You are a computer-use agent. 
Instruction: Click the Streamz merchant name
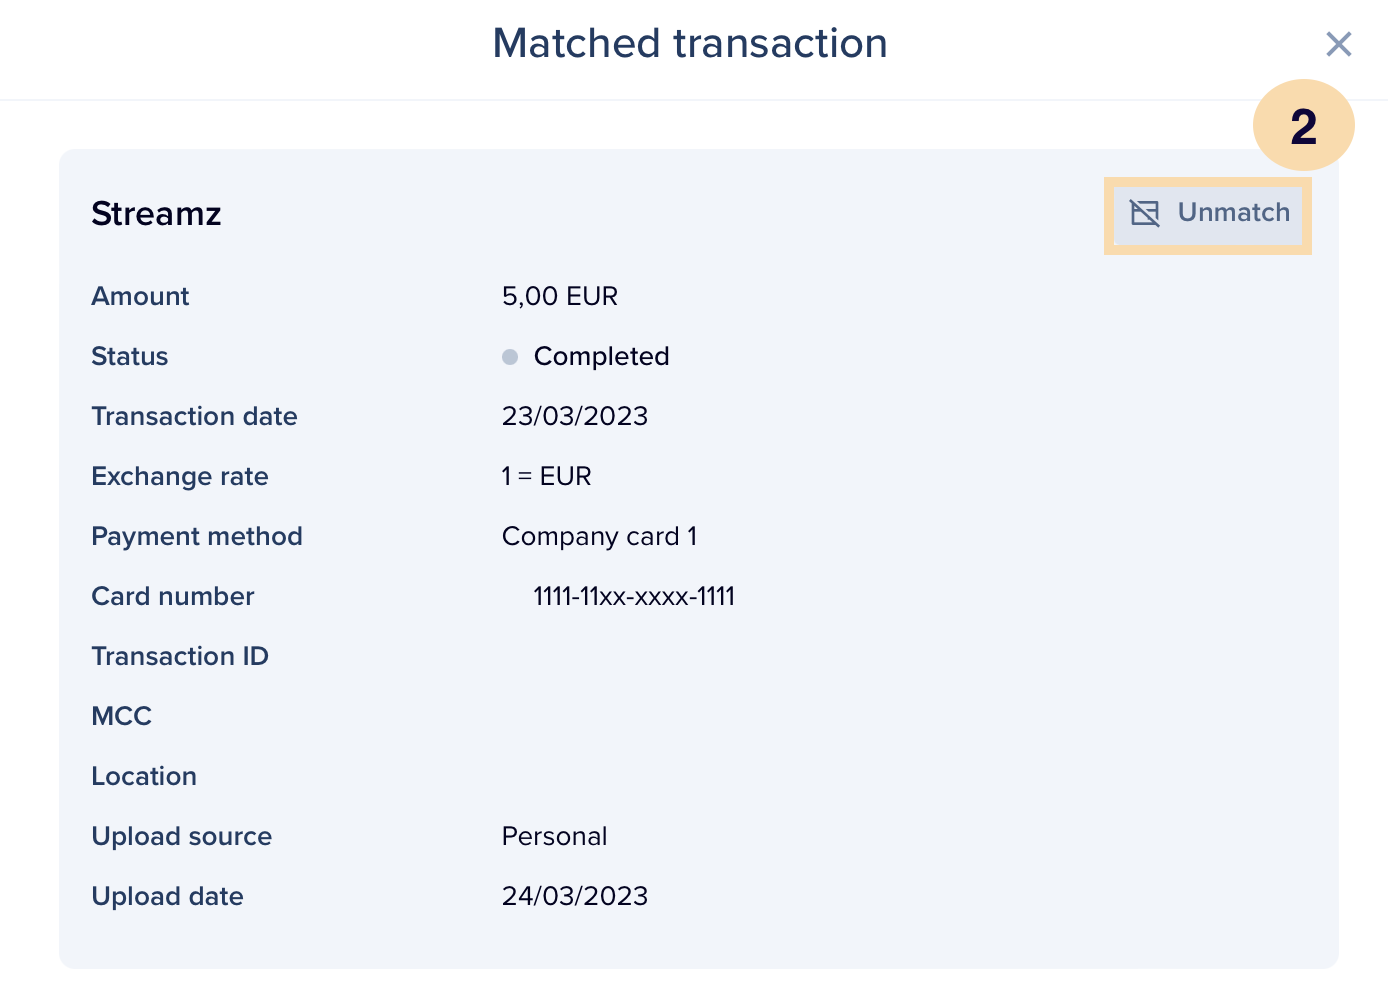pyautogui.click(x=156, y=214)
